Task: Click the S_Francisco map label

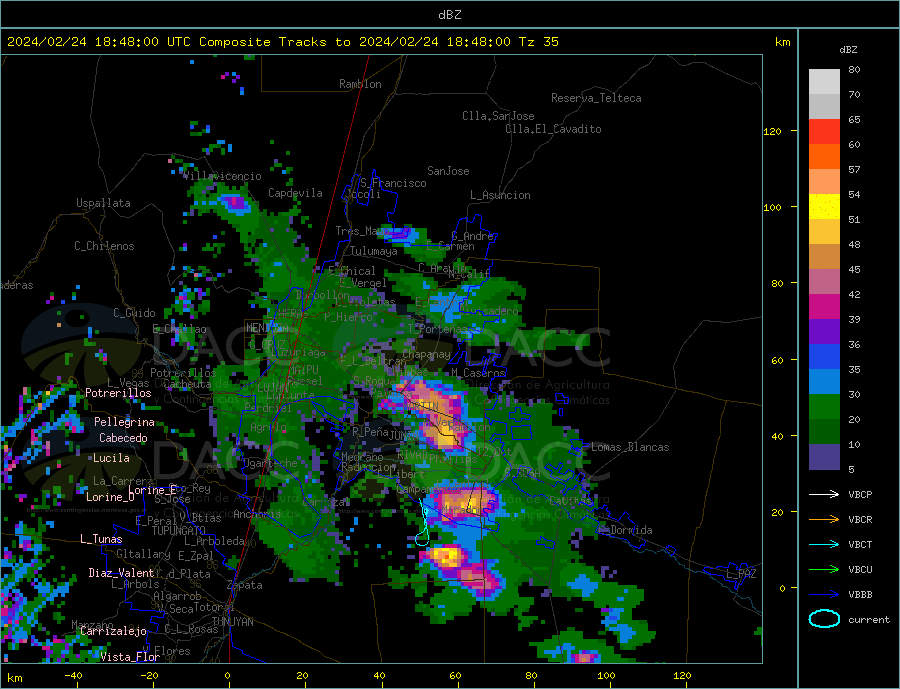Action: [393, 183]
